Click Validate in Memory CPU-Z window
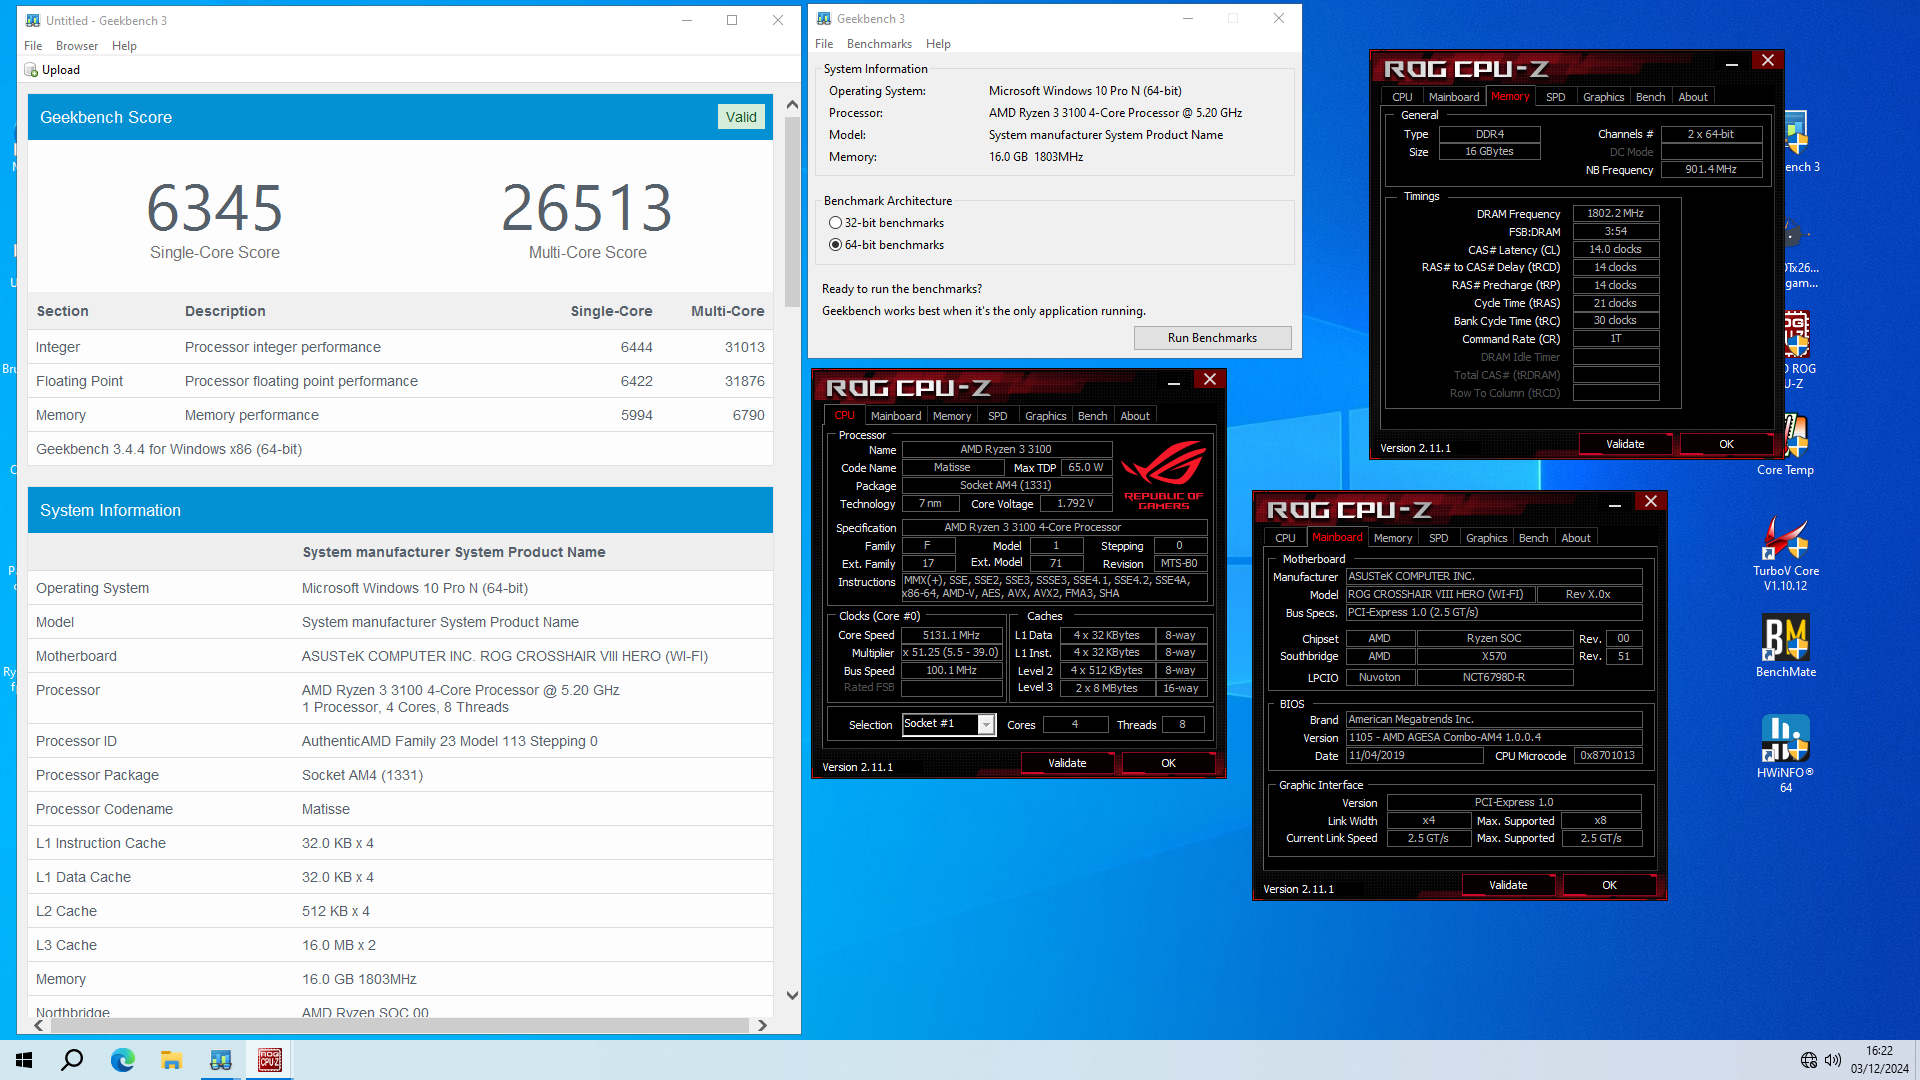 [x=1625, y=444]
